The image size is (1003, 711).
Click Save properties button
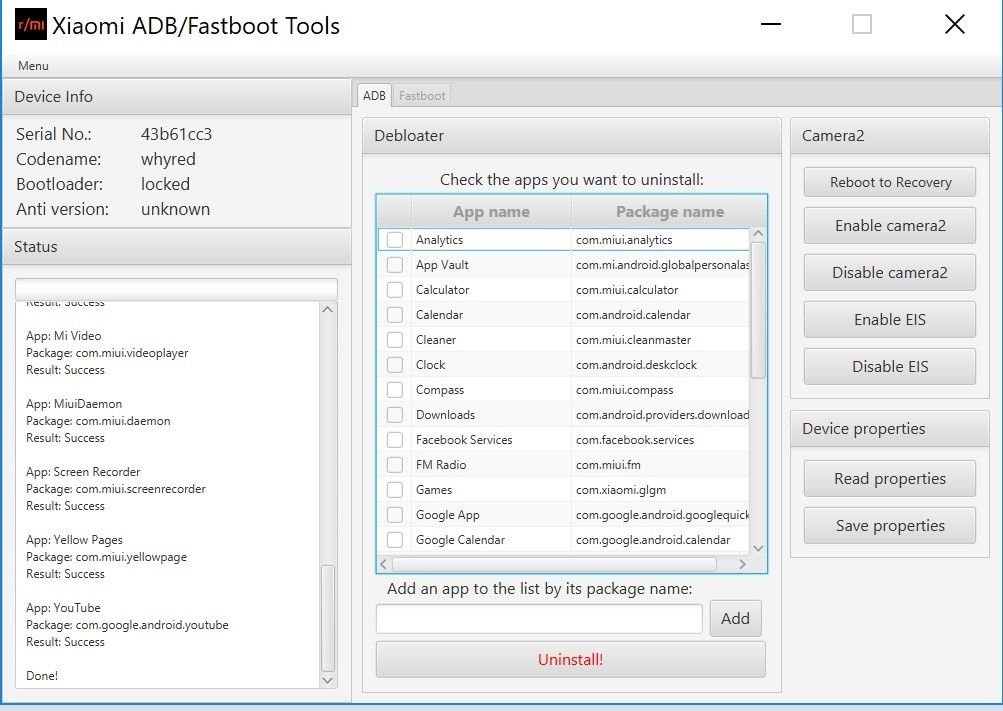890,526
